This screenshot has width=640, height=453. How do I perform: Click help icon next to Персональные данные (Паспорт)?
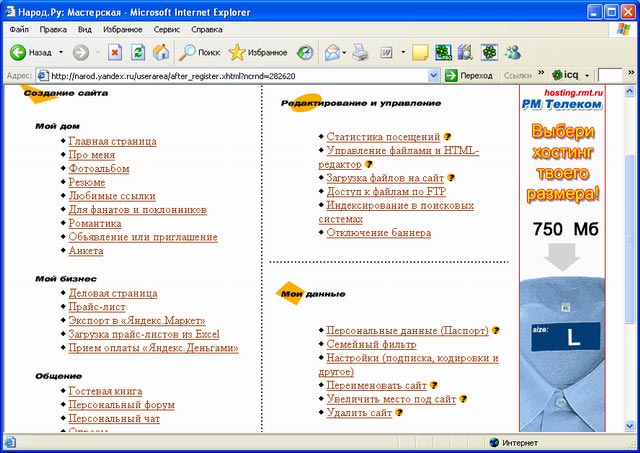[496, 330]
